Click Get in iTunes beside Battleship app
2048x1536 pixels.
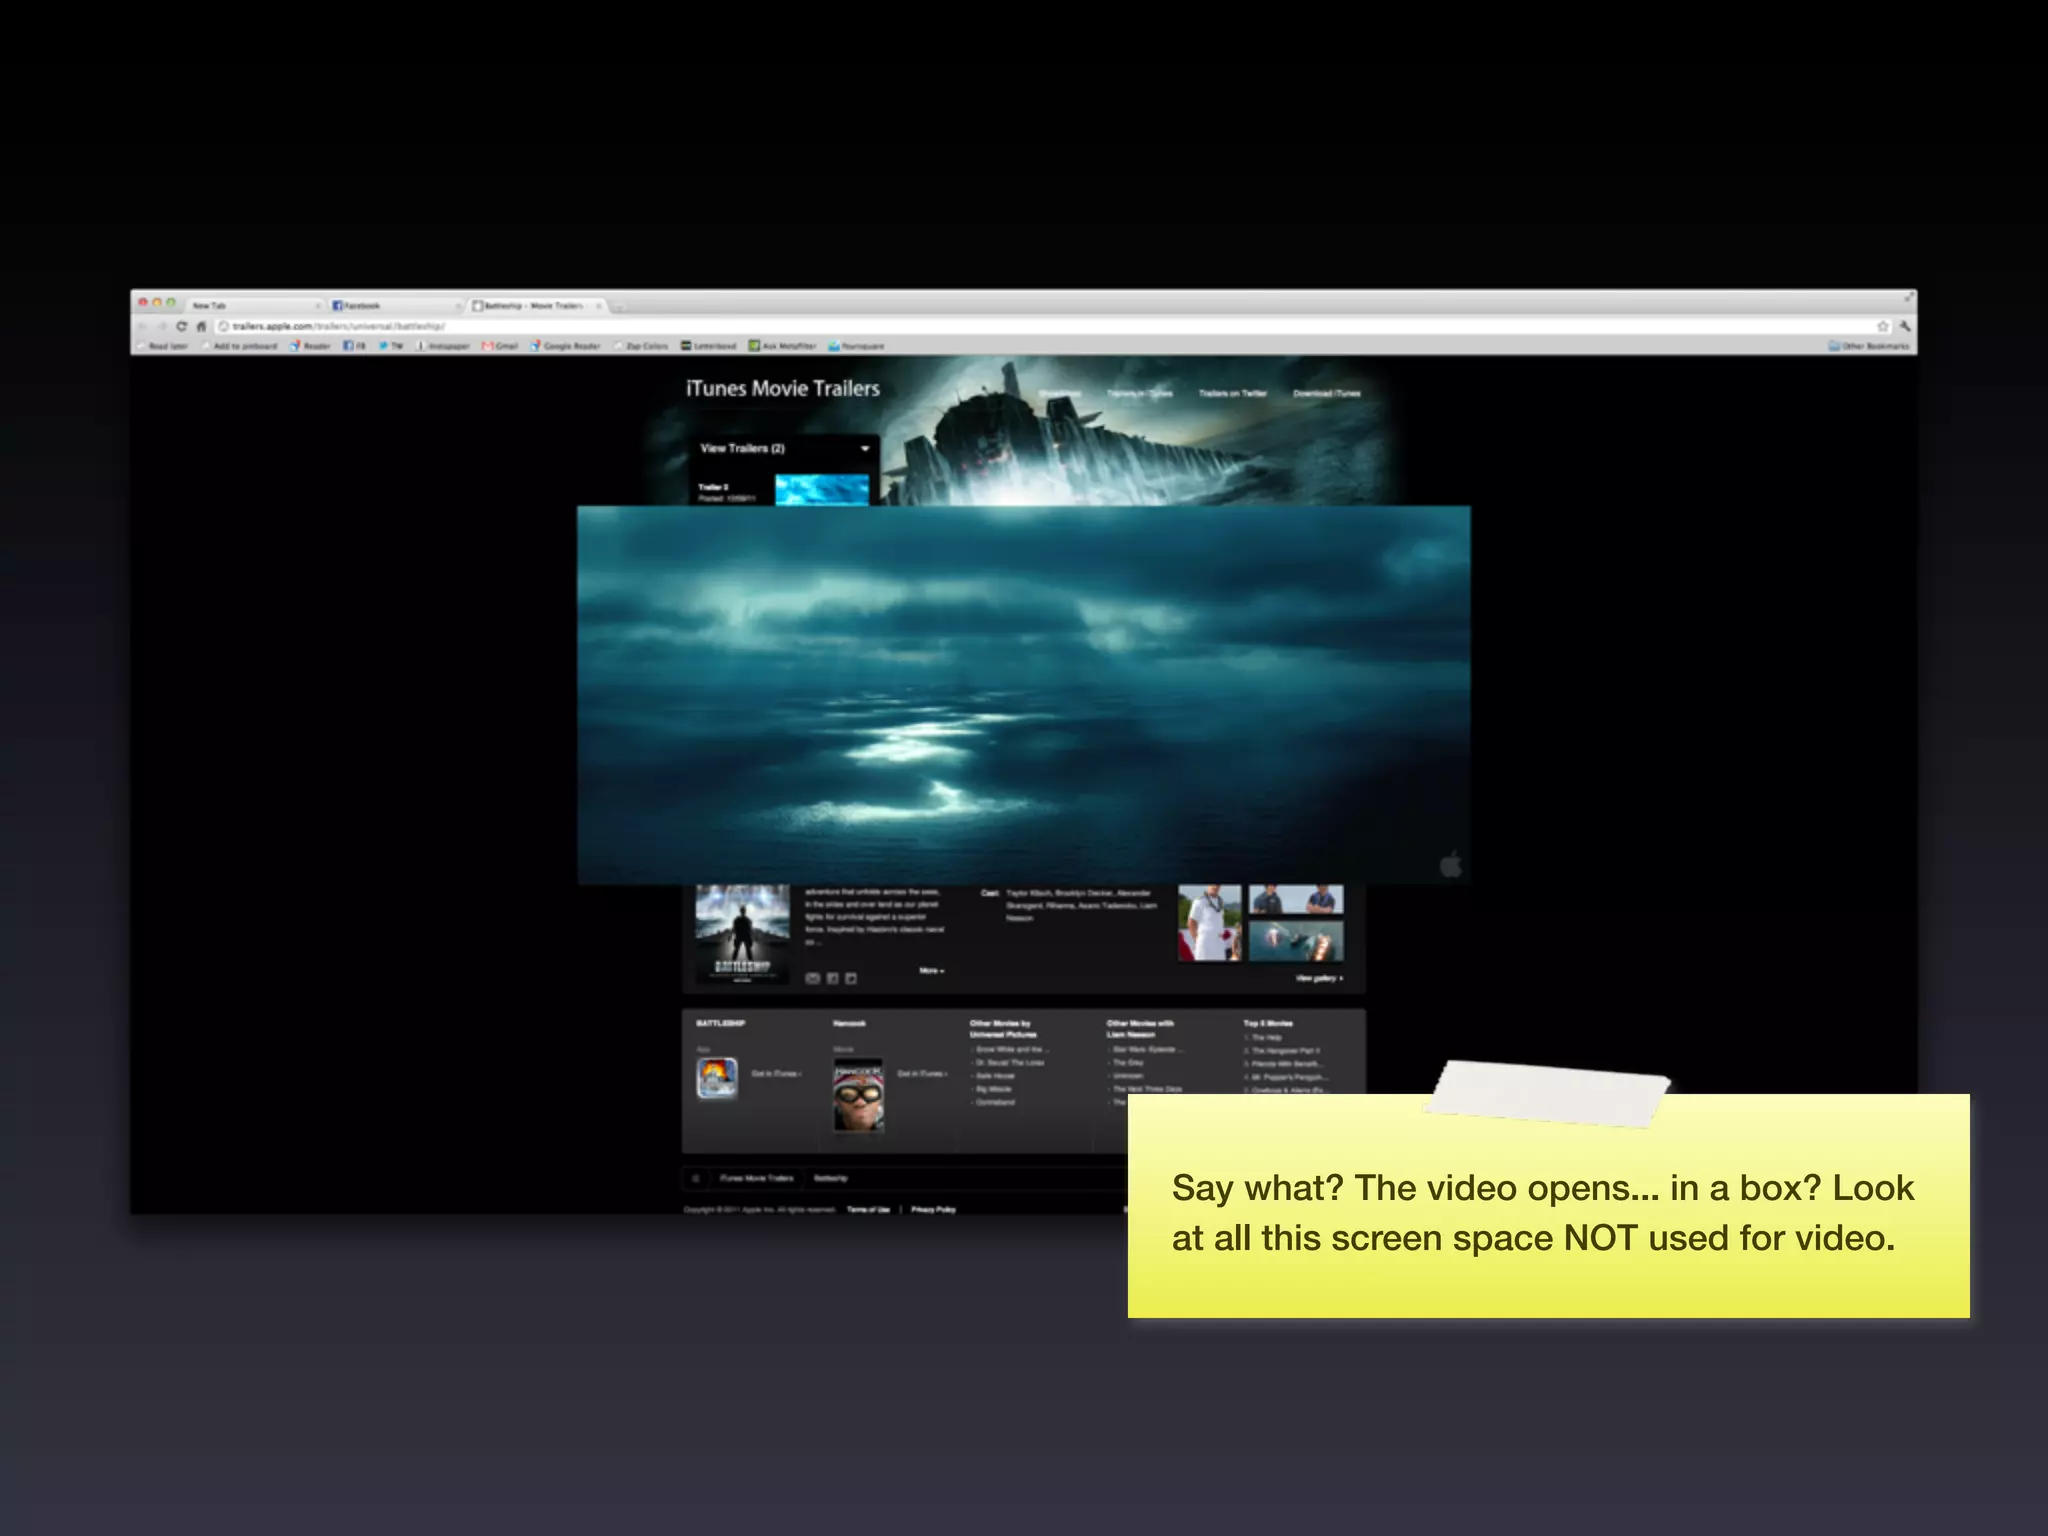tap(776, 1074)
